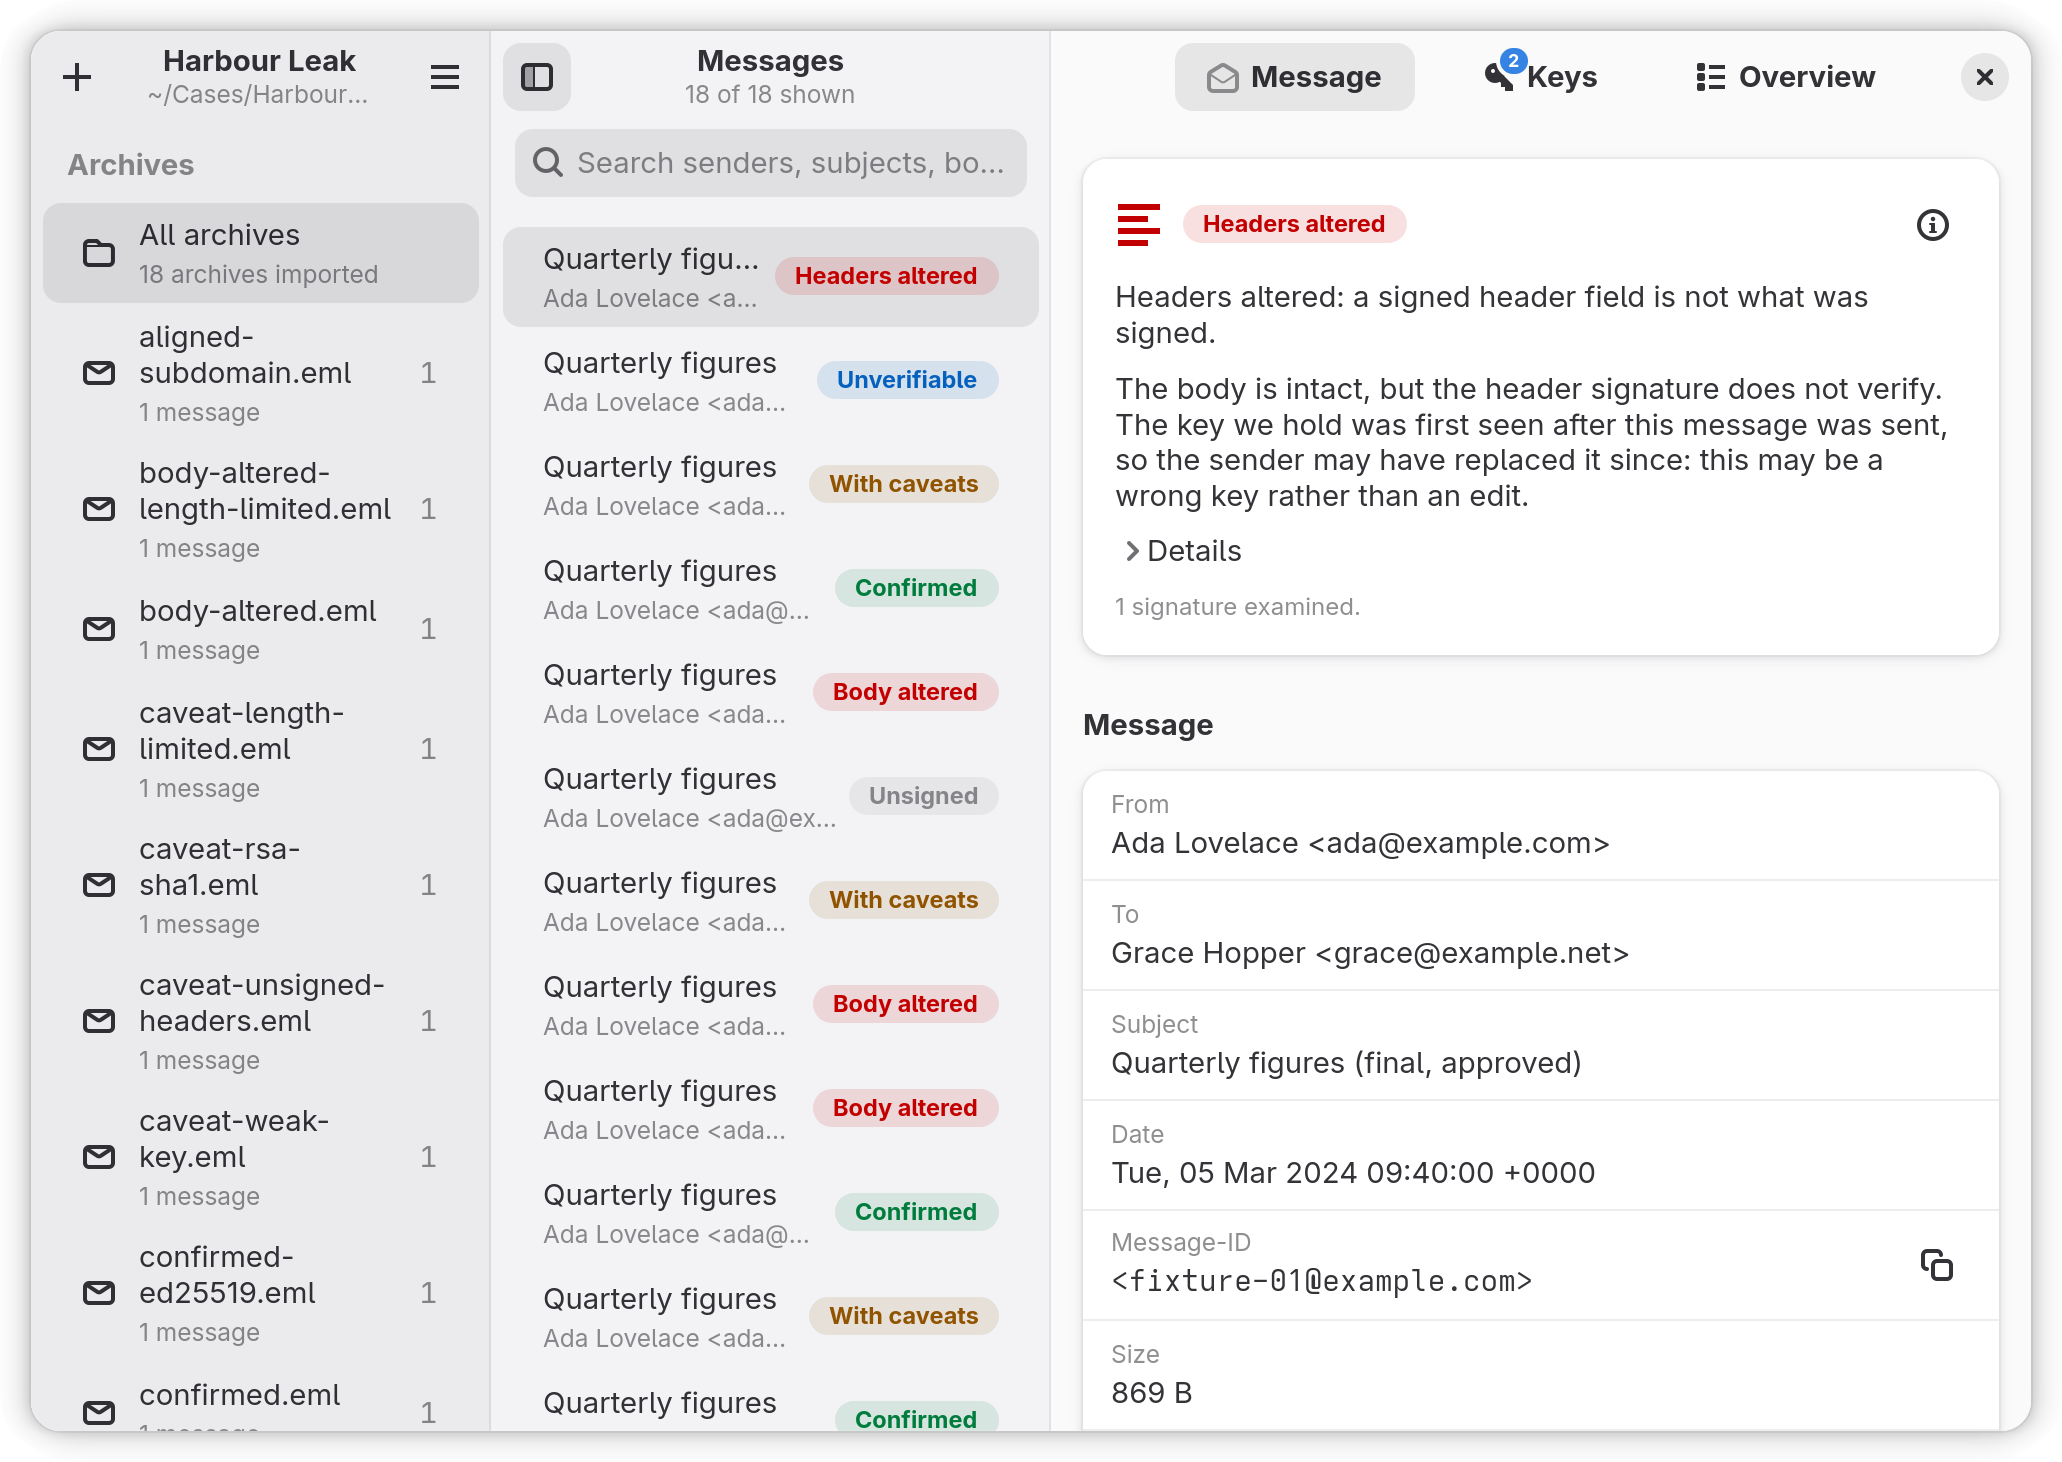Switch to the Message tab
The height and width of the screenshot is (1462, 2062).
pos(1294,77)
